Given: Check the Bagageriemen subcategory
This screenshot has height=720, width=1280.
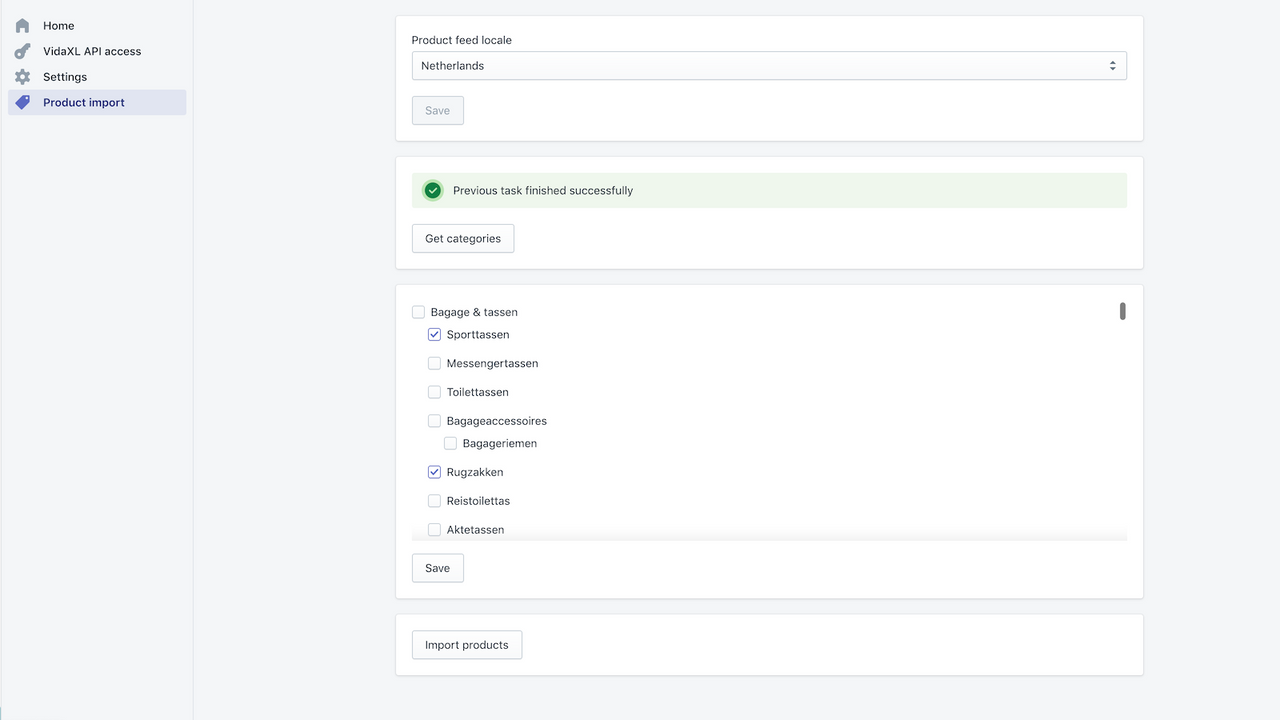Looking at the screenshot, I should [x=450, y=442].
